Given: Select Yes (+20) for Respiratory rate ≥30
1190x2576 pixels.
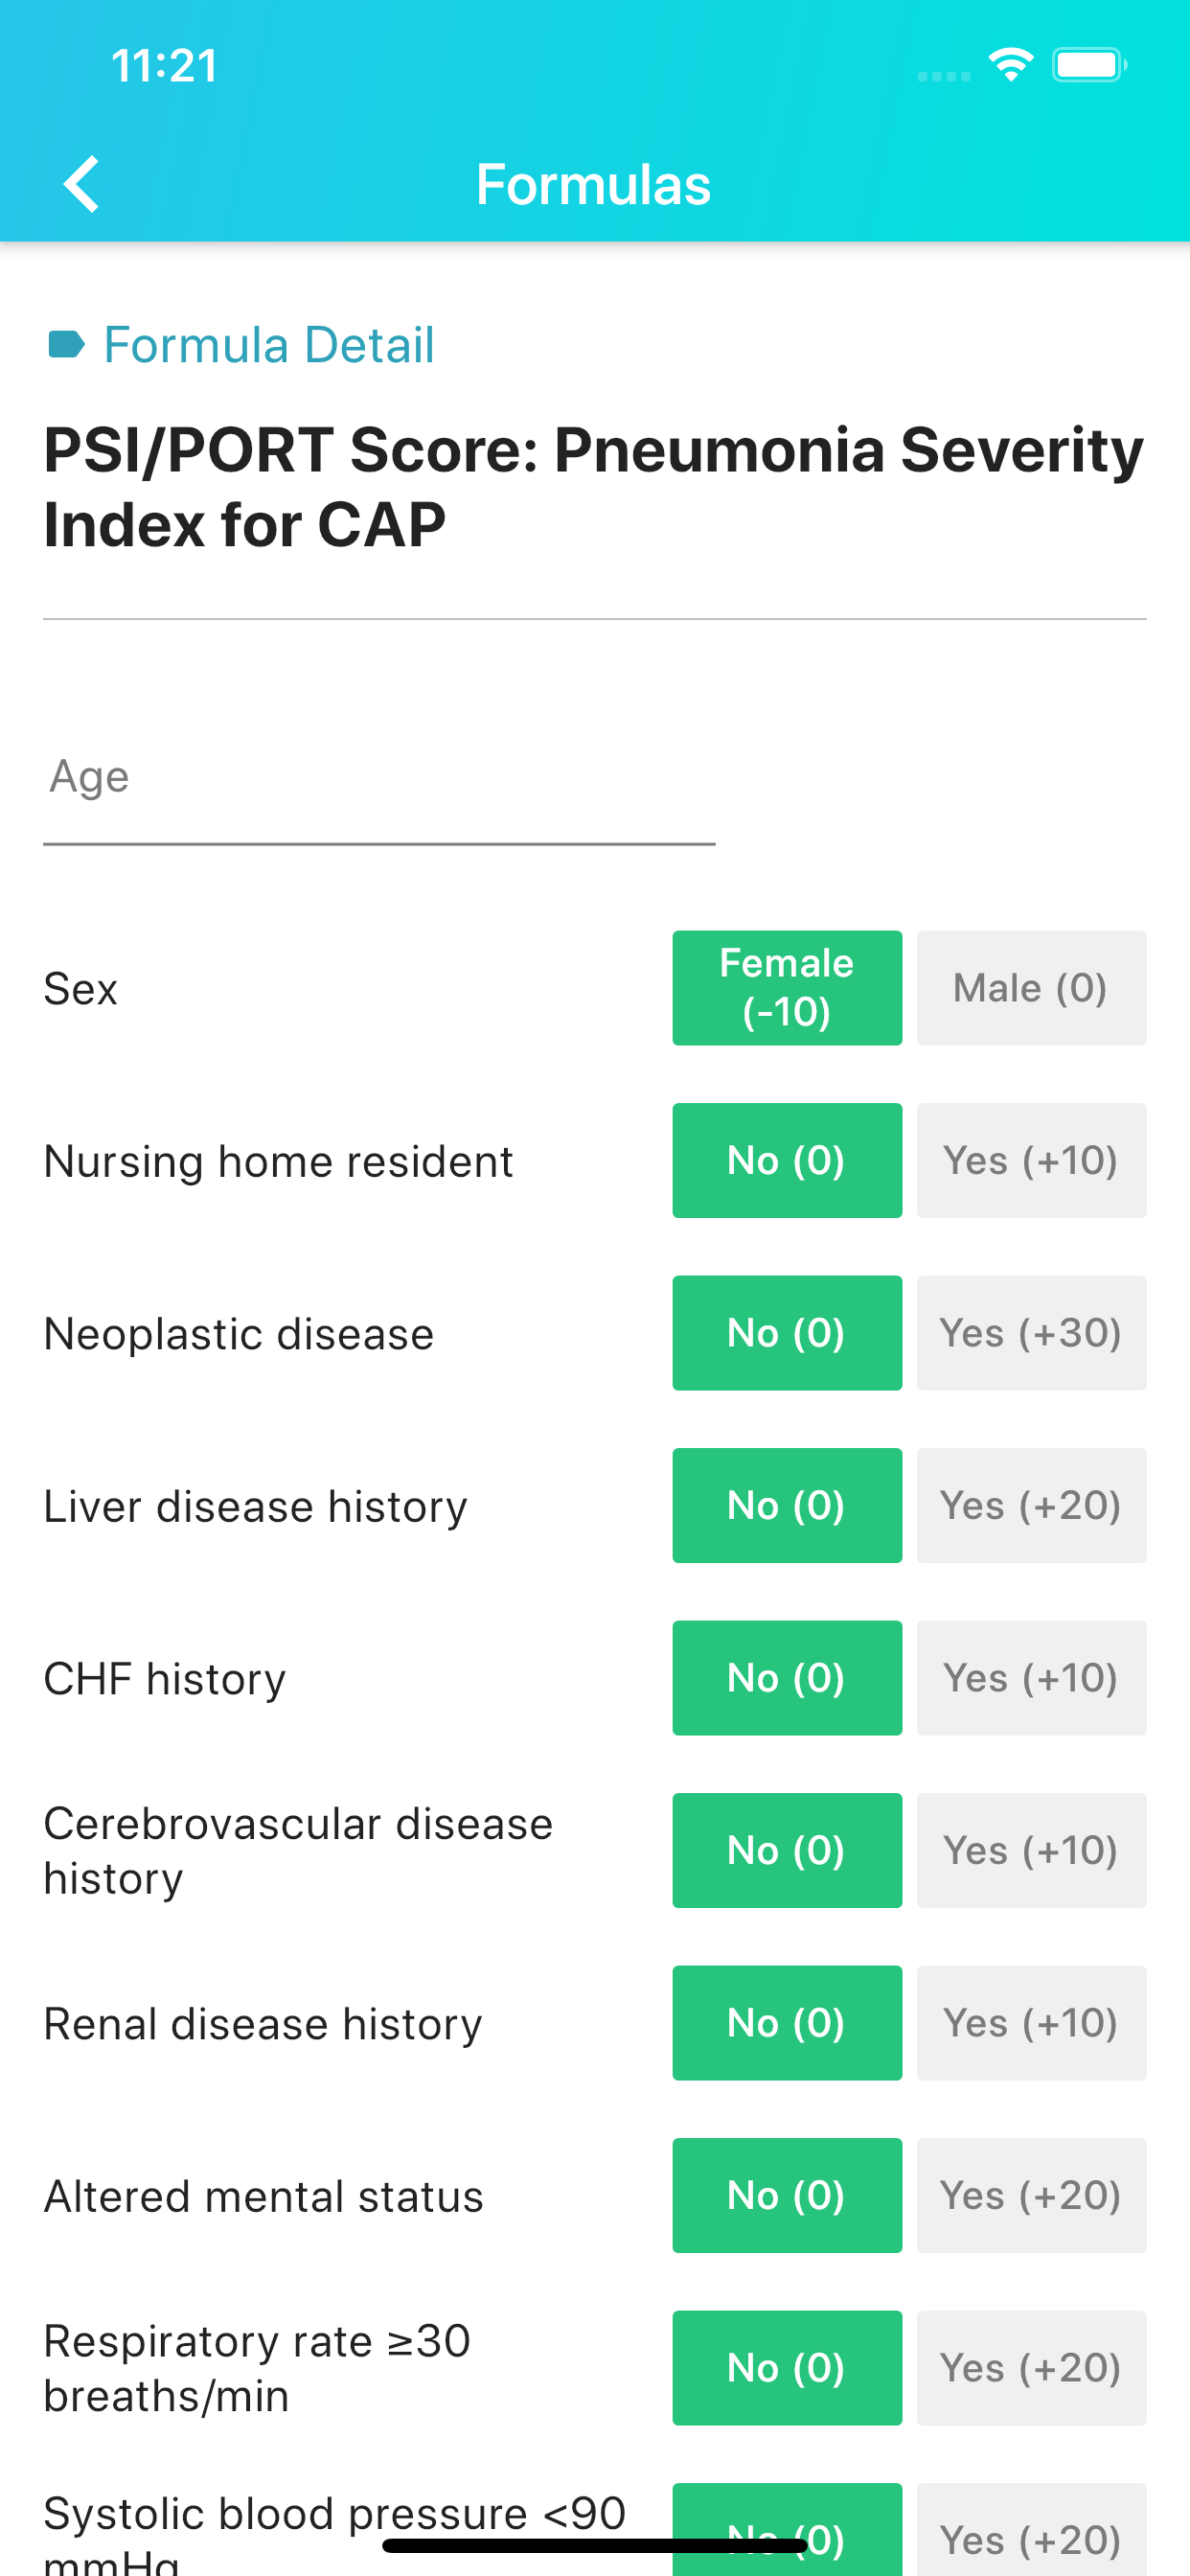Looking at the screenshot, I should click(1031, 2368).
